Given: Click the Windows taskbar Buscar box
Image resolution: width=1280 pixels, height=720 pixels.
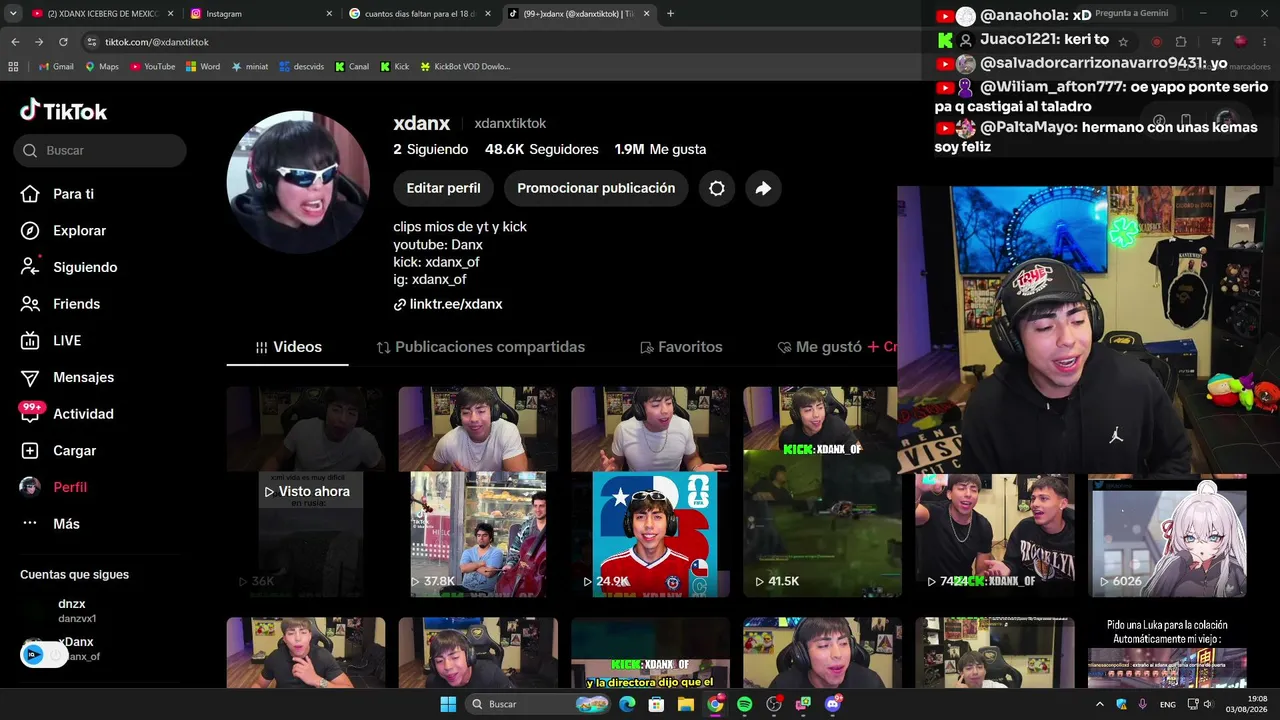Looking at the screenshot, I should click(538, 704).
